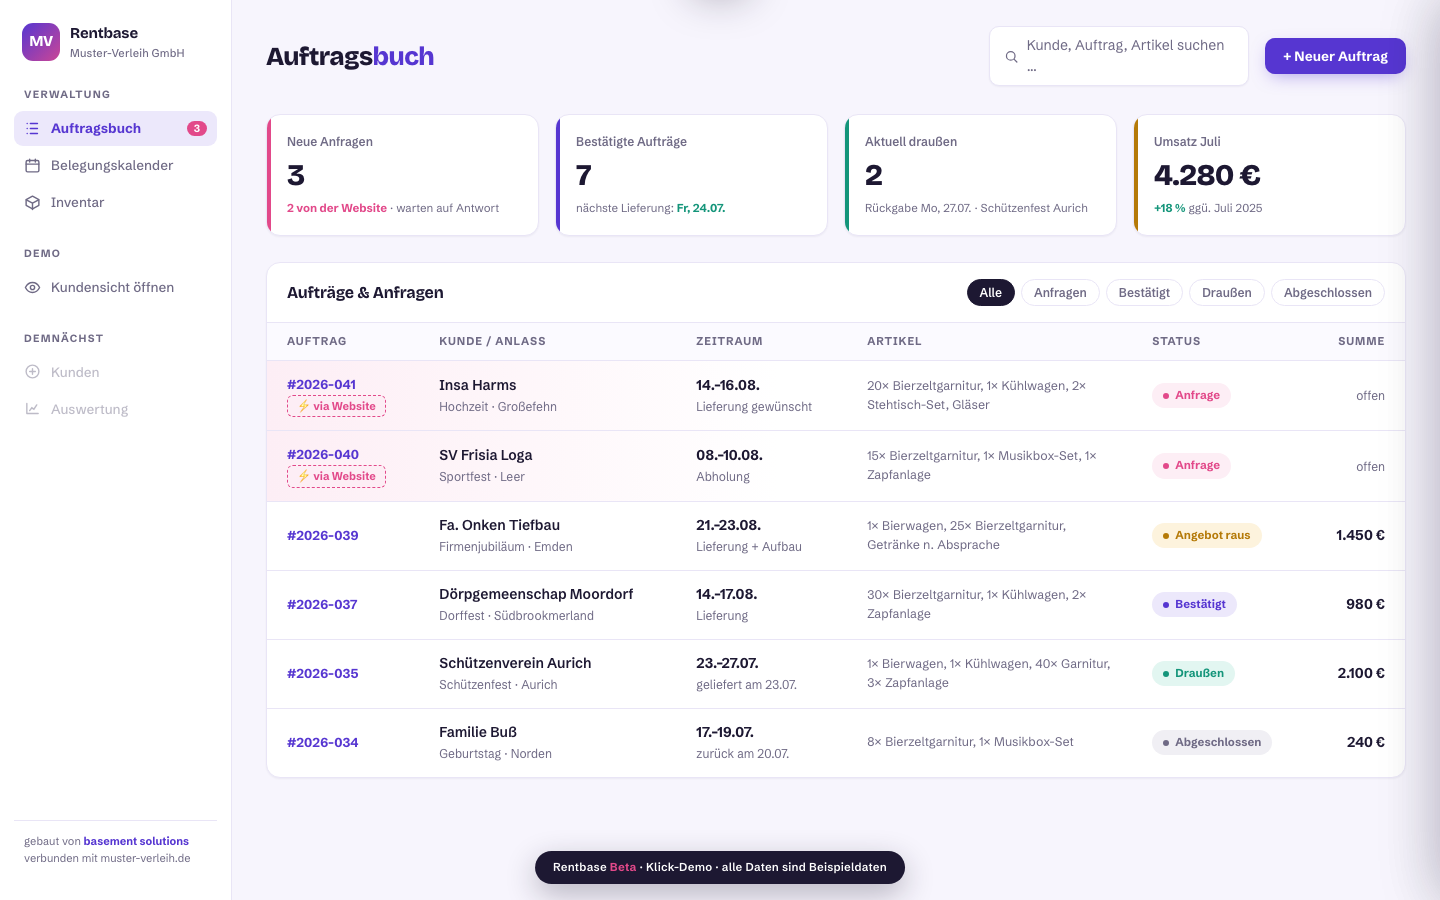Click the Rentbase Beta demo notice banner

[x=720, y=867]
